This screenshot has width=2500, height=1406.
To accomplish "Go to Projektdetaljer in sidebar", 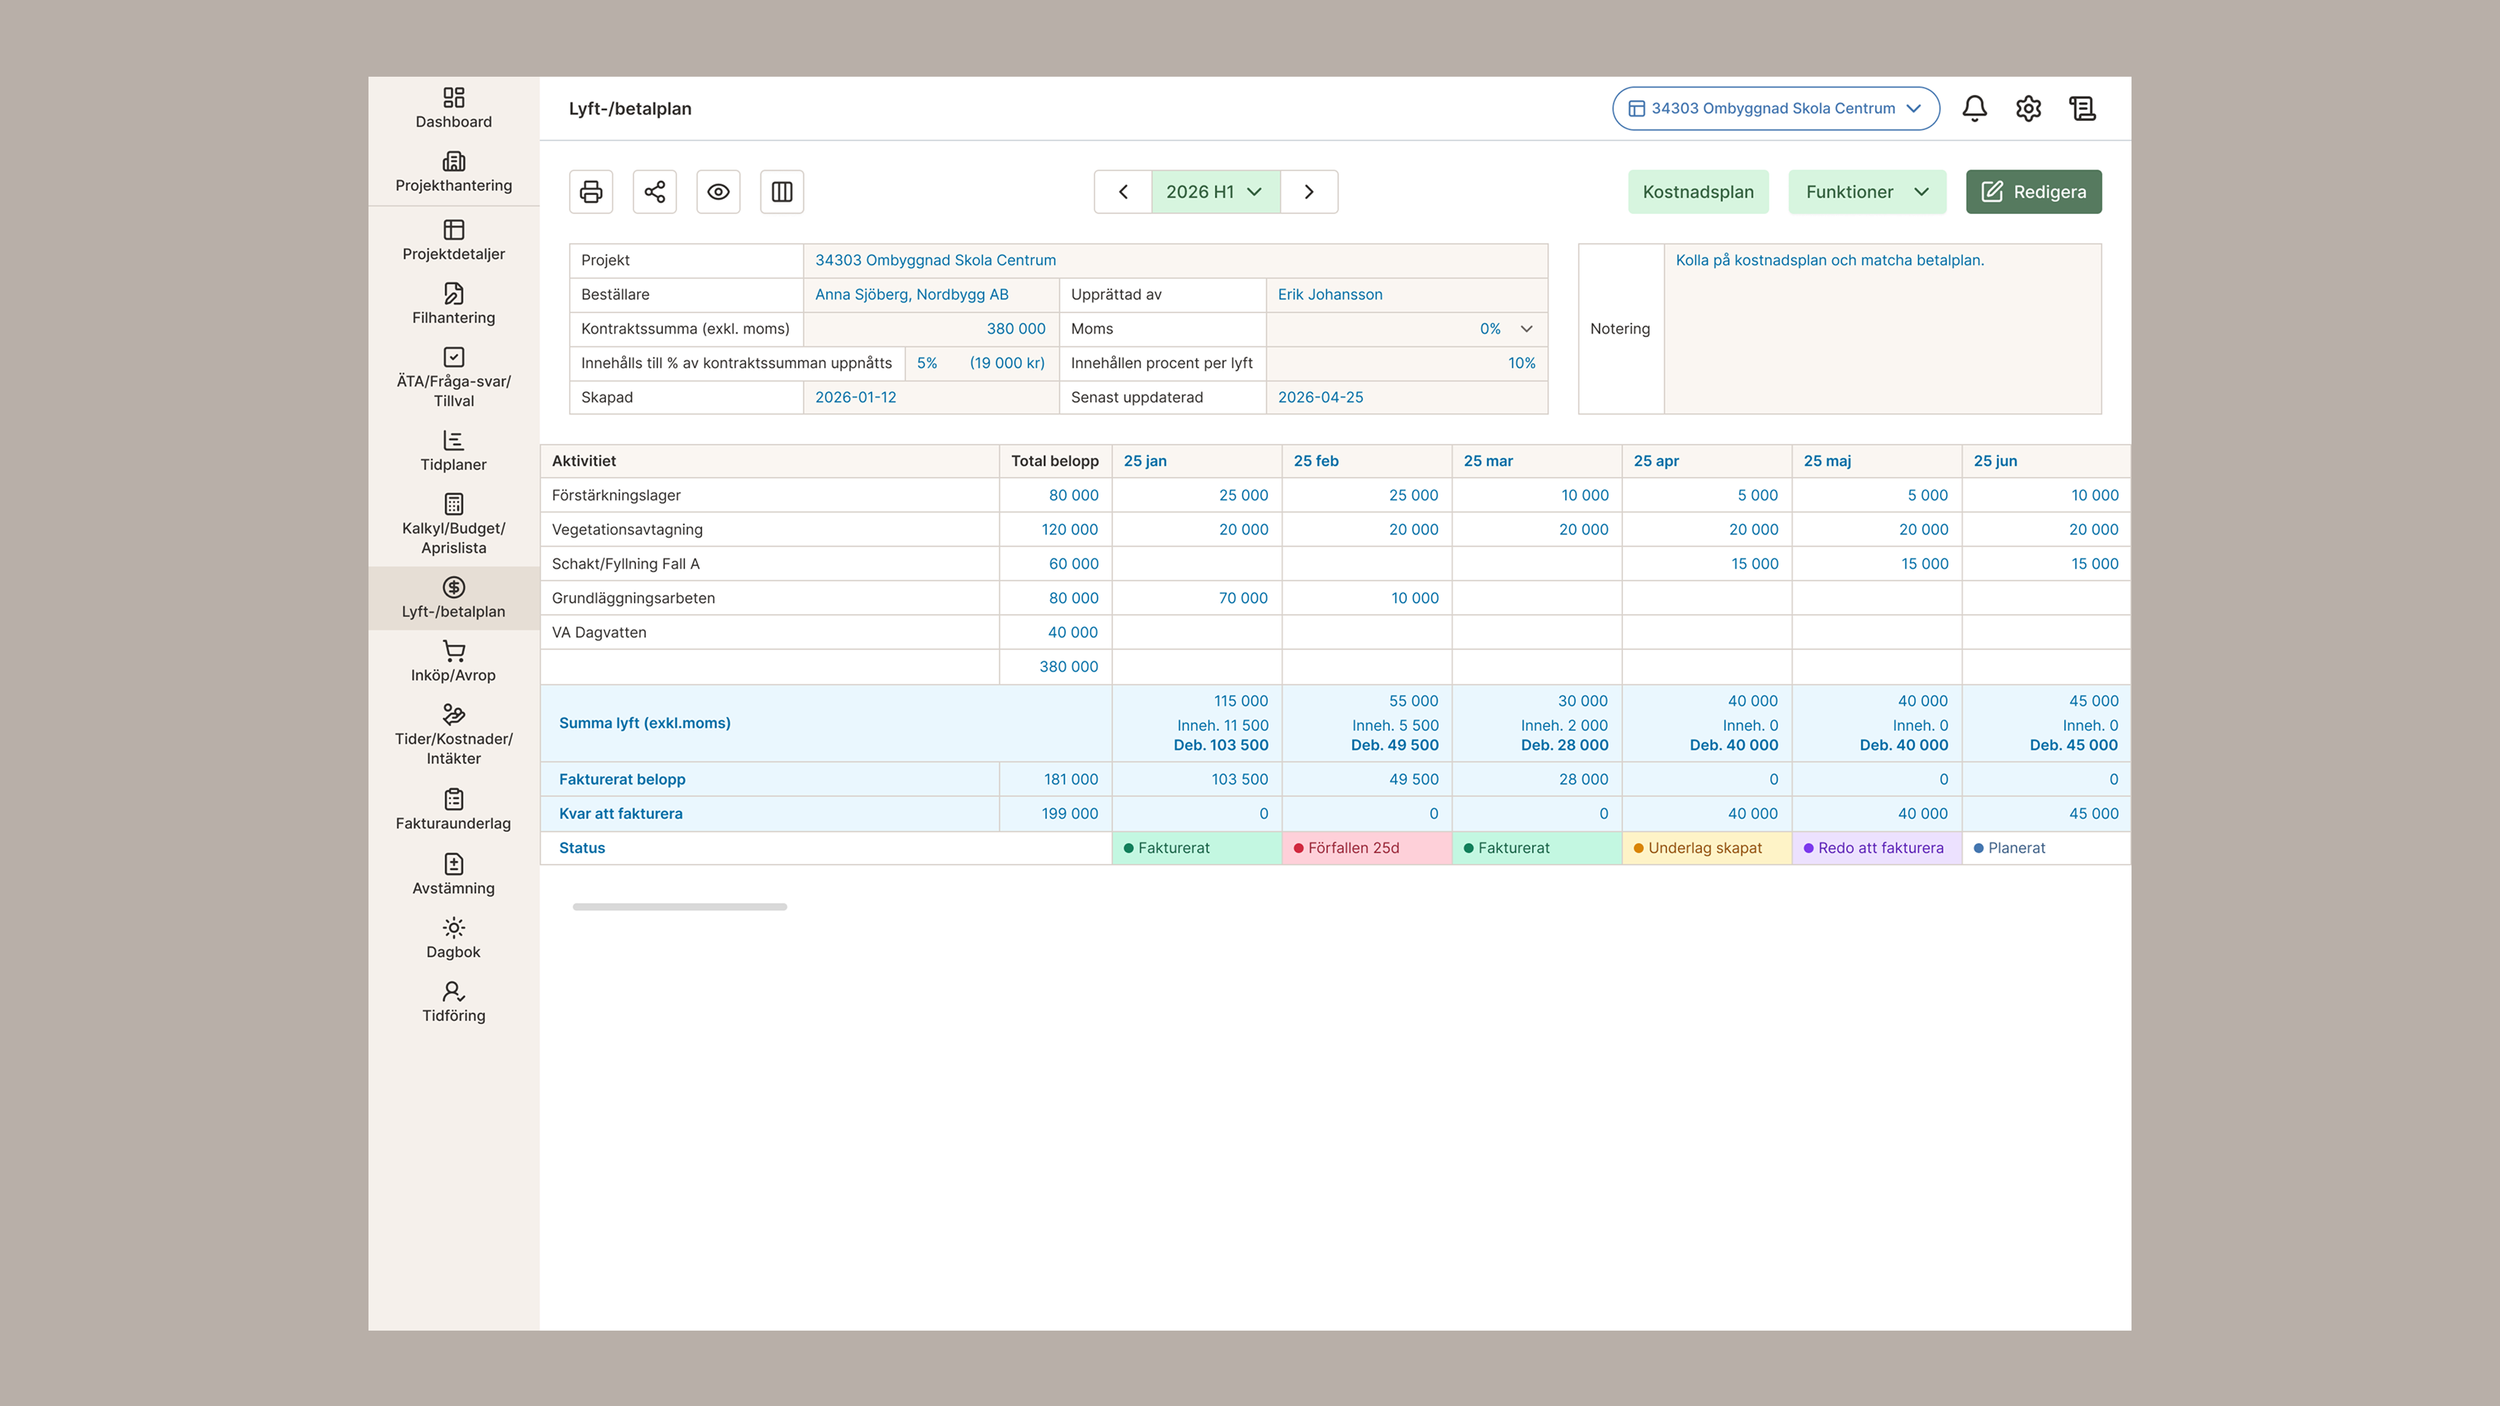I will [453, 241].
